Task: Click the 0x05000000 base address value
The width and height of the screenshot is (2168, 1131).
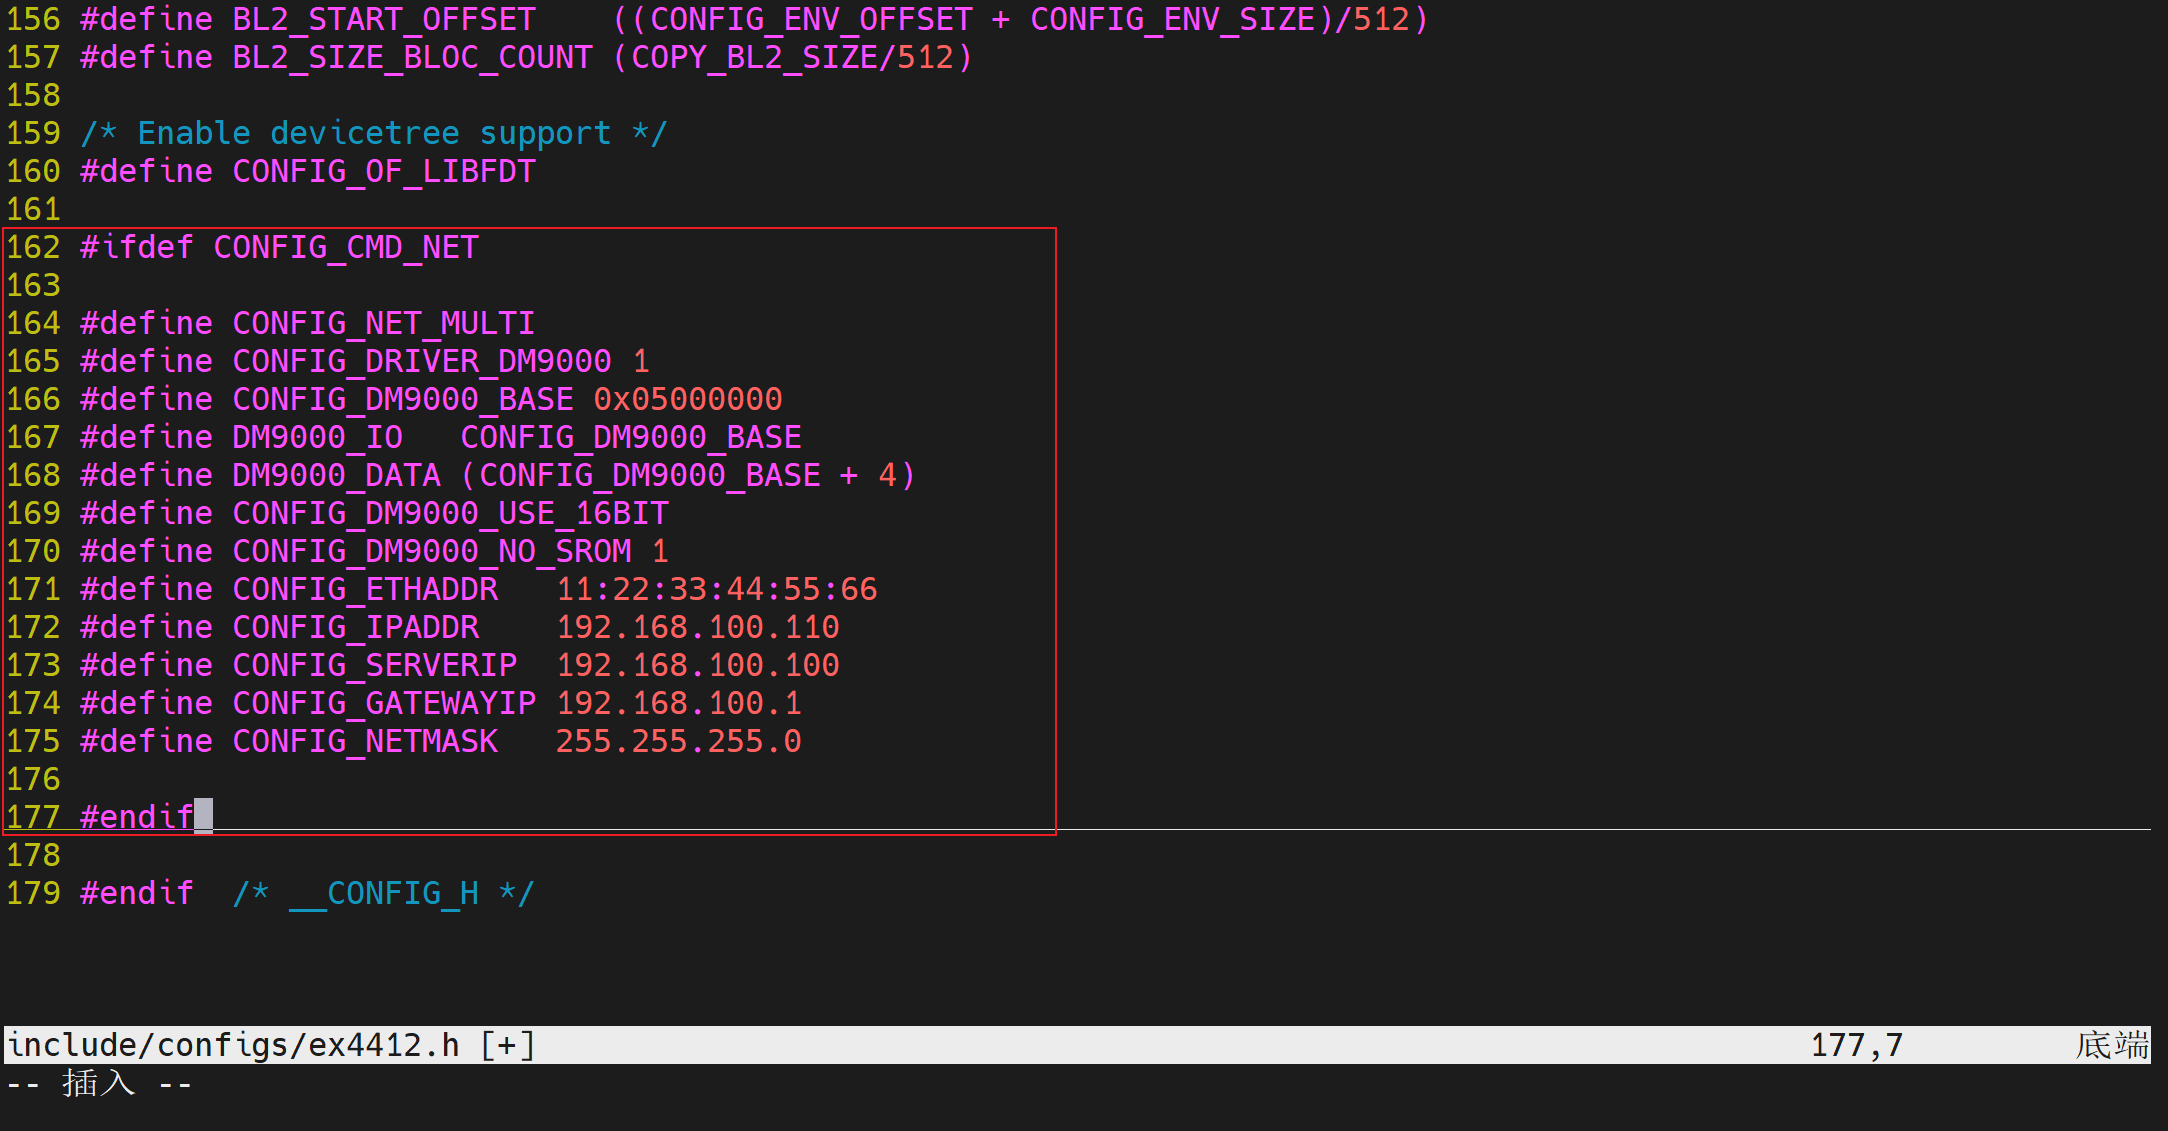Action: tap(687, 399)
